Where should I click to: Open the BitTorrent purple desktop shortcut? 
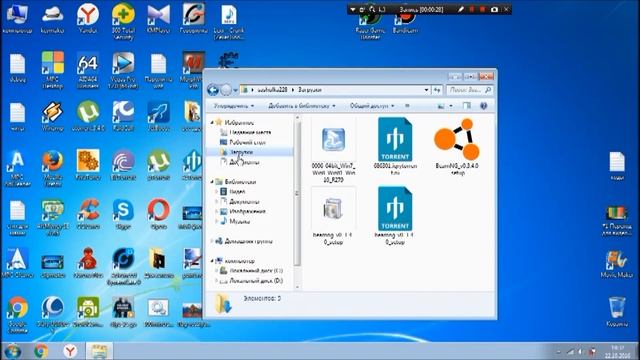(x=123, y=165)
